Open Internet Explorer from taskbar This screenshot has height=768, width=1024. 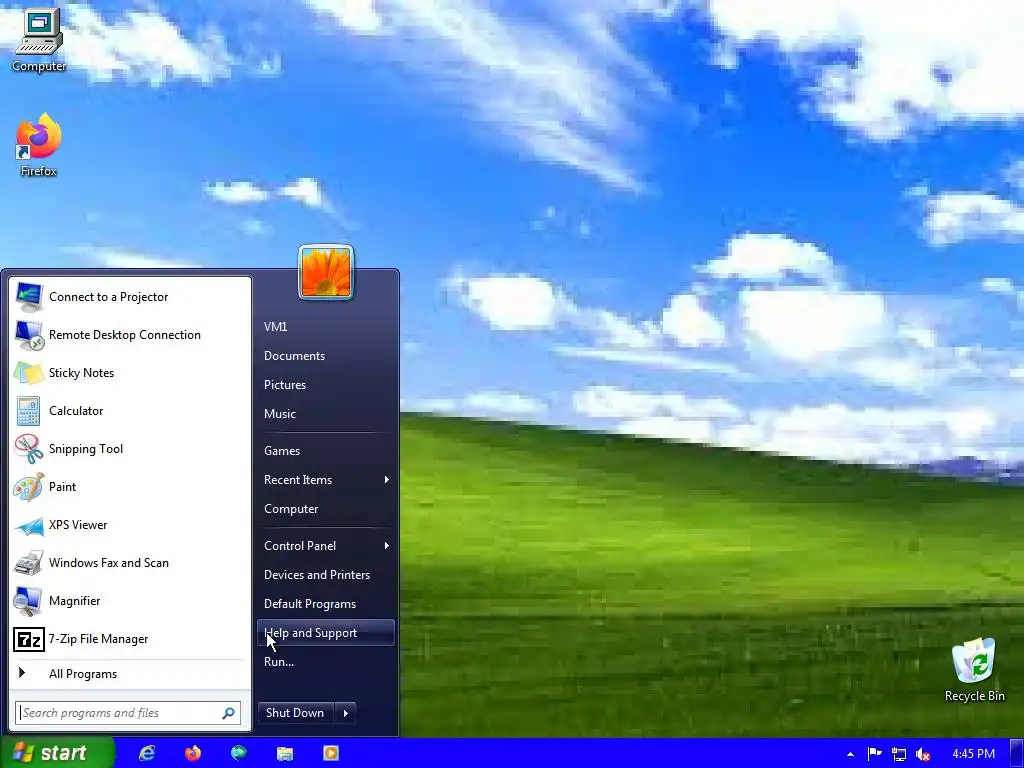click(x=148, y=753)
